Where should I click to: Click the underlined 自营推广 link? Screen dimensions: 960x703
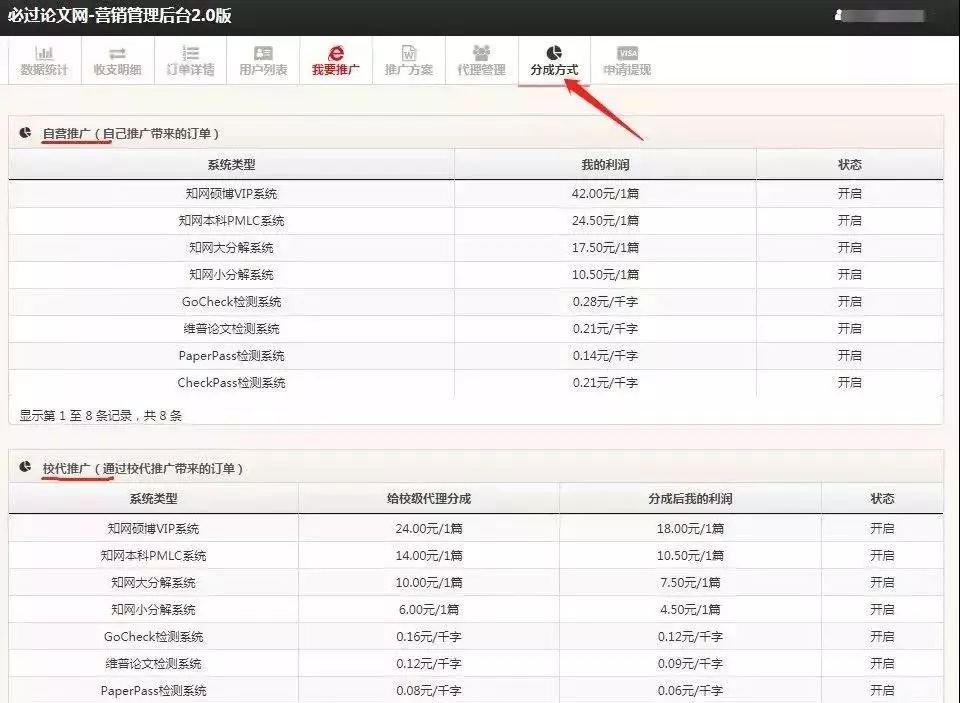pyautogui.click(x=66, y=129)
